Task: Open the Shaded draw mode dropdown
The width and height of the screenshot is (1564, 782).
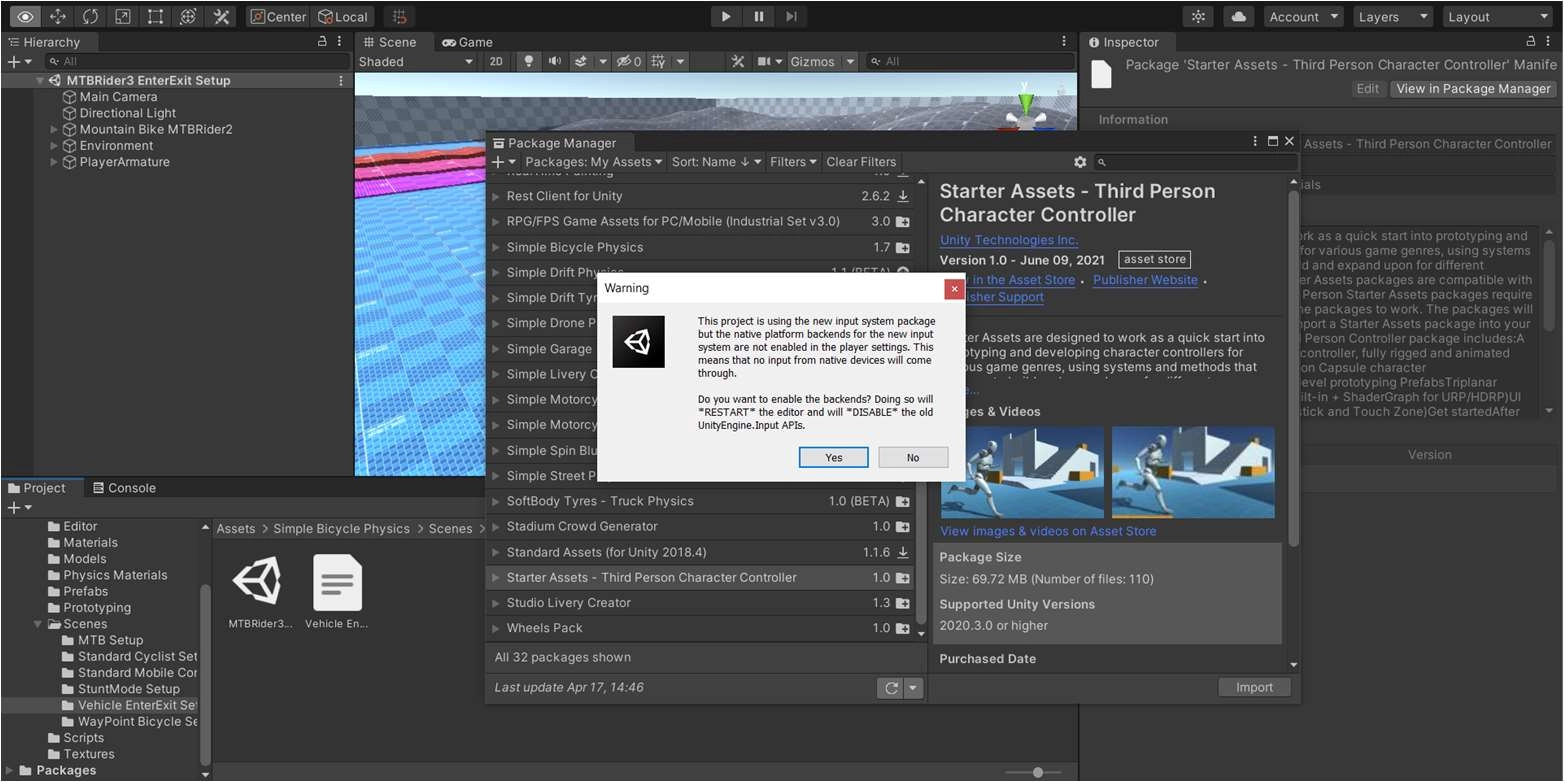Action: pyautogui.click(x=416, y=61)
